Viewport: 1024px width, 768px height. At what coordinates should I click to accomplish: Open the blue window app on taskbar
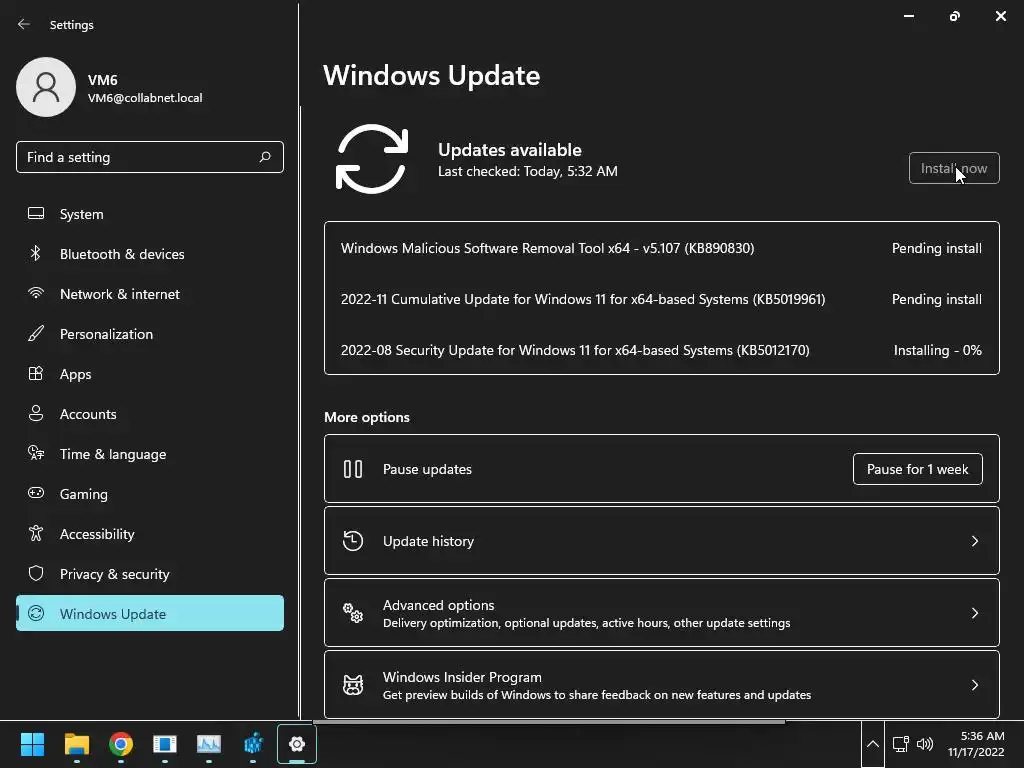(x=165, y=744)
